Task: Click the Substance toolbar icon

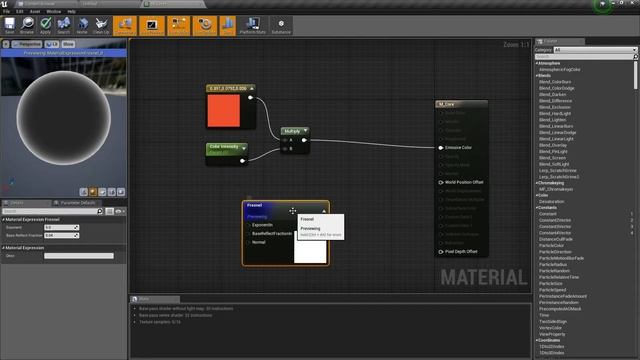Action: click(x=281, y=26)
